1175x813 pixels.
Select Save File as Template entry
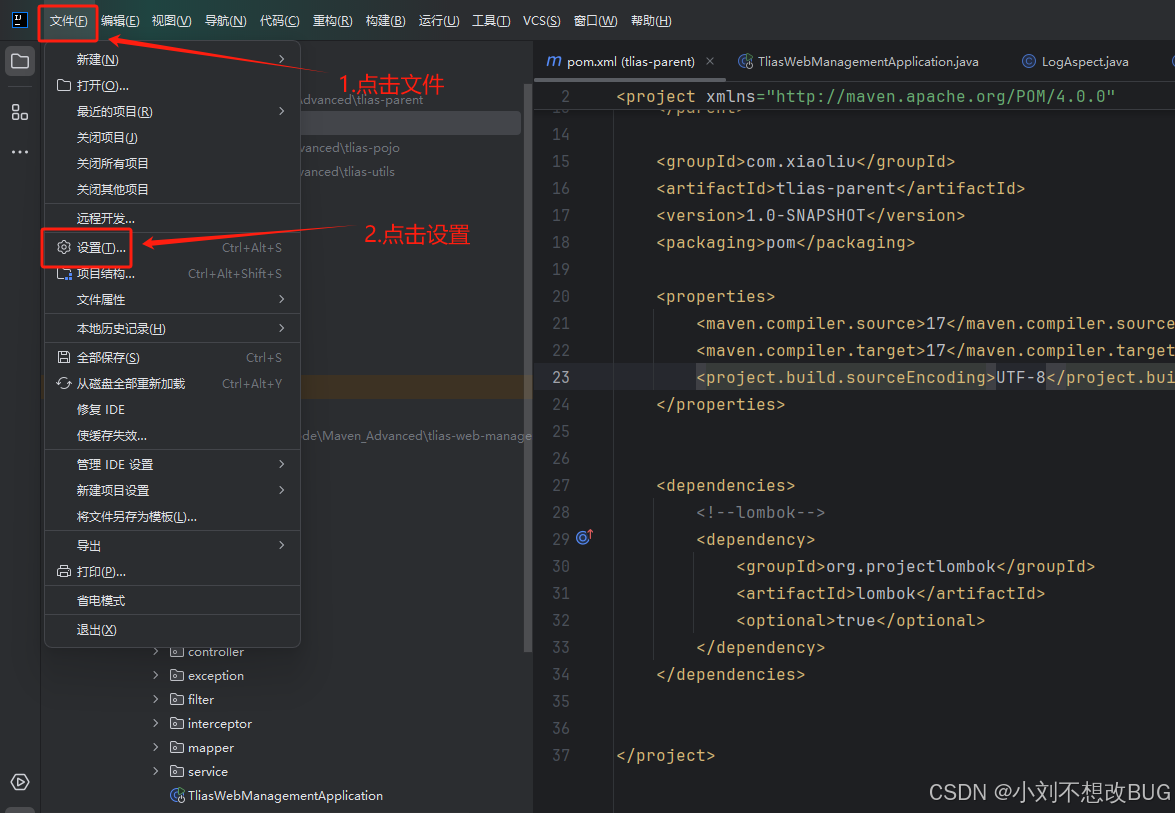pos(172,517)
